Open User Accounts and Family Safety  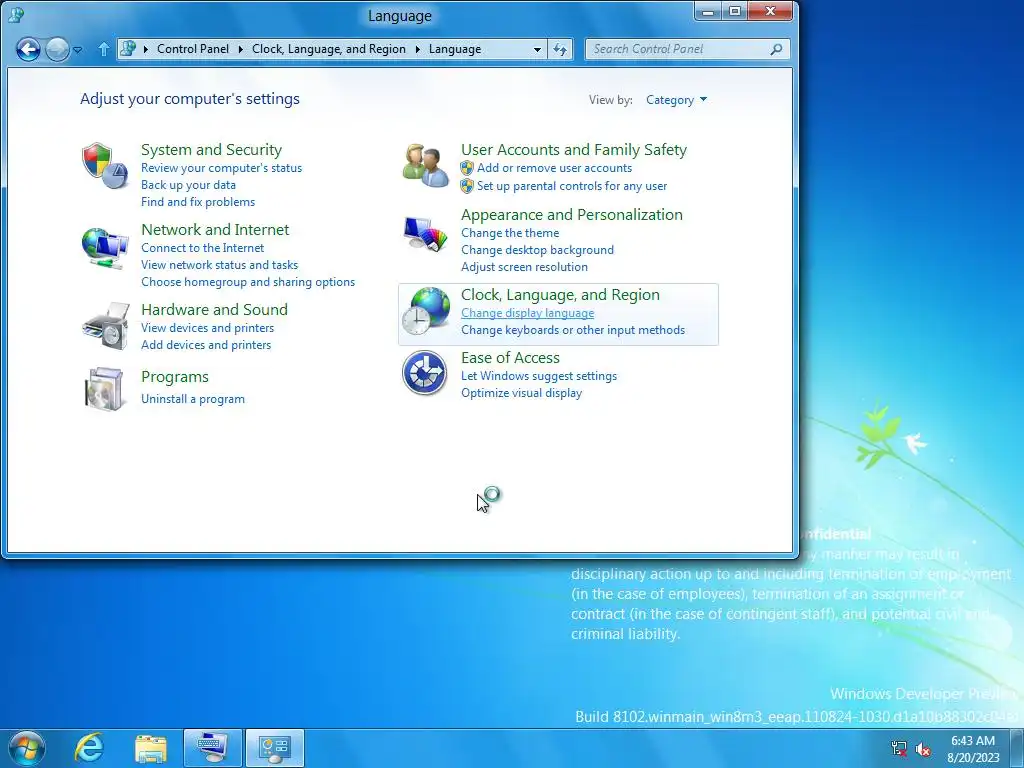(574, 150)
